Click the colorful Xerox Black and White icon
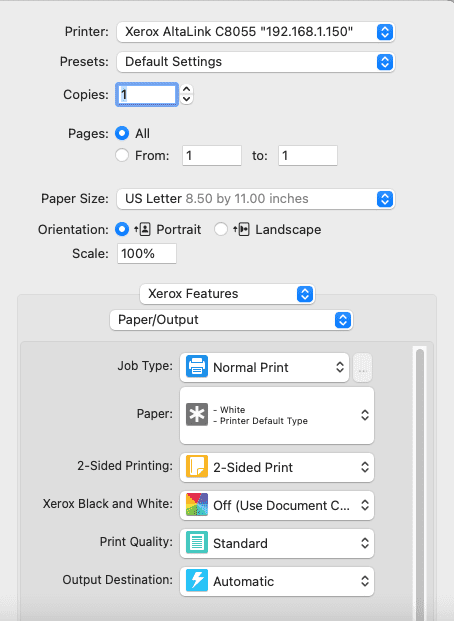The width and height of the screenshot is (454, 621). [x=197, y=505]
